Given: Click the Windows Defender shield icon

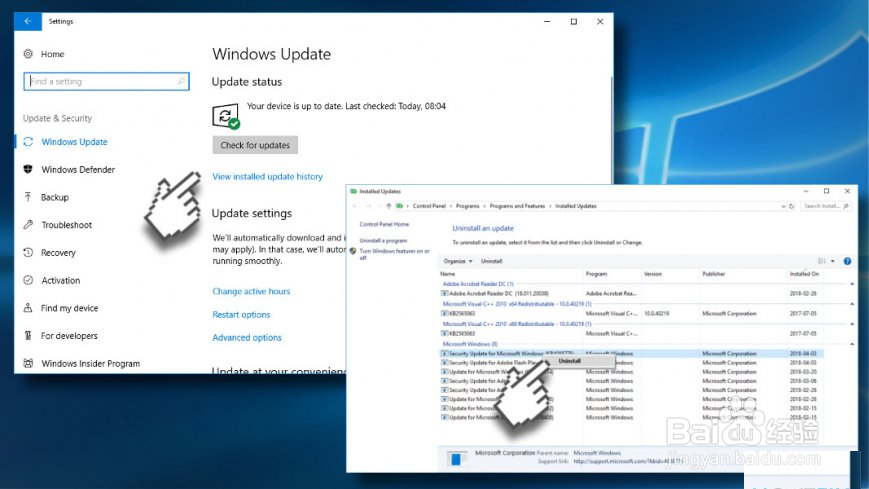Looking at the screenshot, I should click(28, 169).
